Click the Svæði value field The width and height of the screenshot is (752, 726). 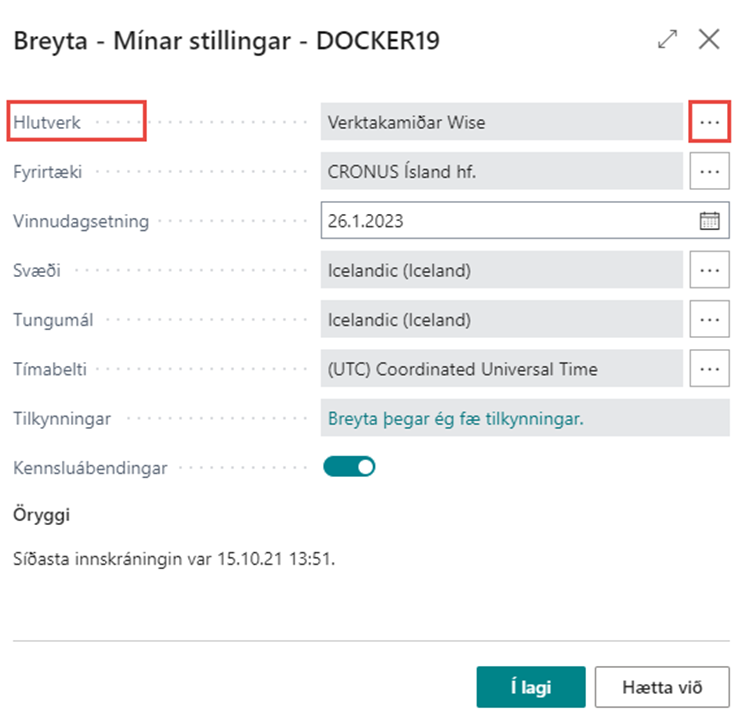point(501,270)
